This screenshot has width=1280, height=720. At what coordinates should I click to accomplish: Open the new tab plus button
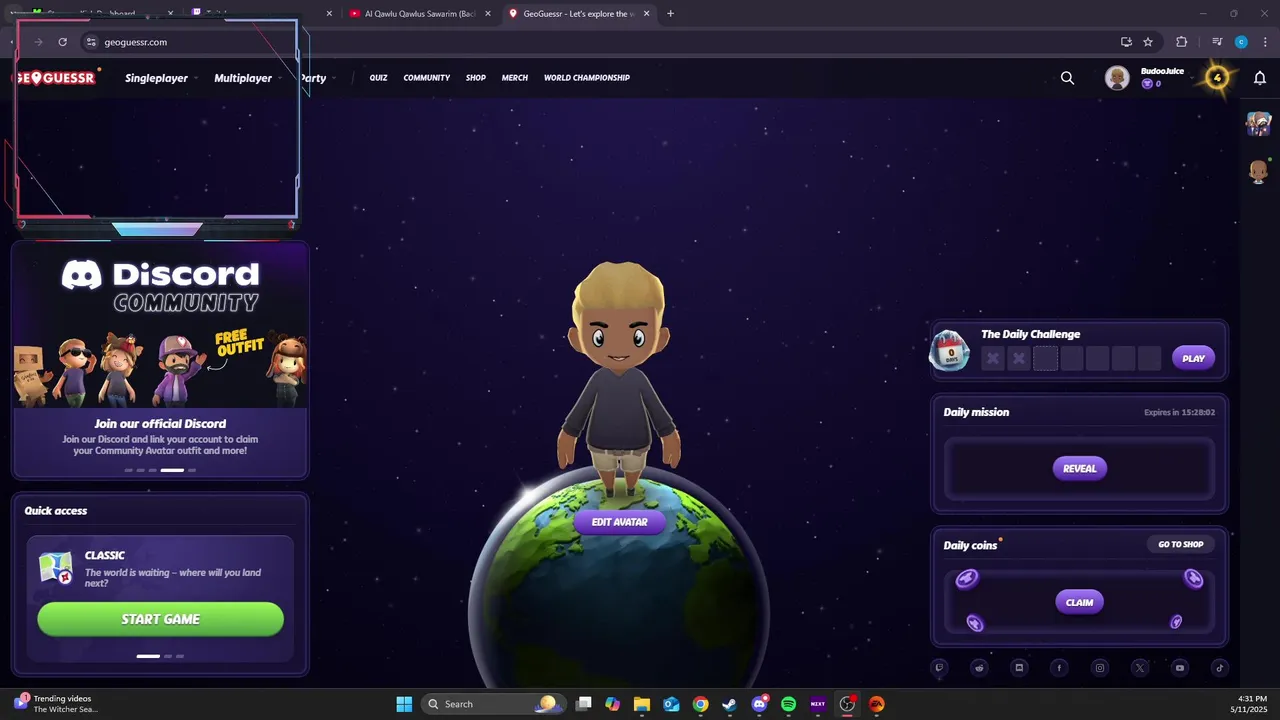point(670,14)
